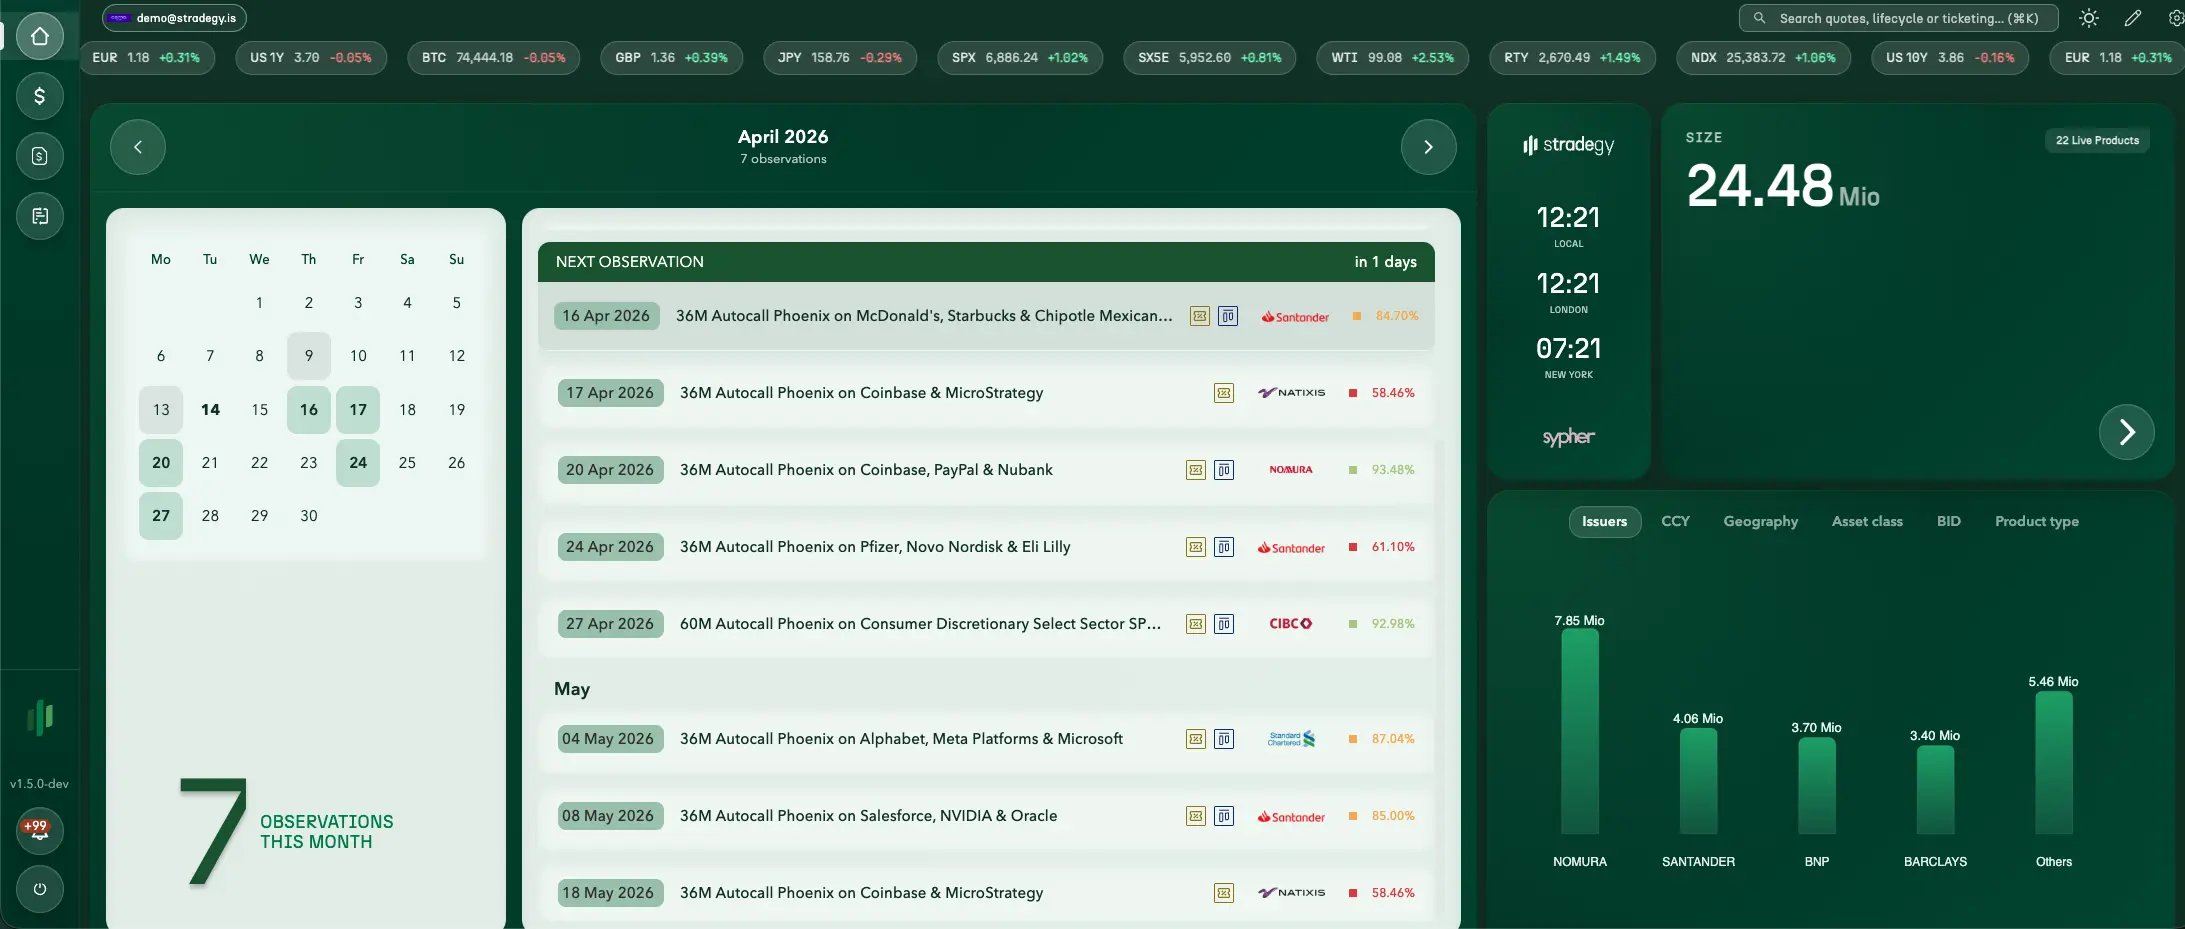Select April 24 on the calendar

[358, 463]
